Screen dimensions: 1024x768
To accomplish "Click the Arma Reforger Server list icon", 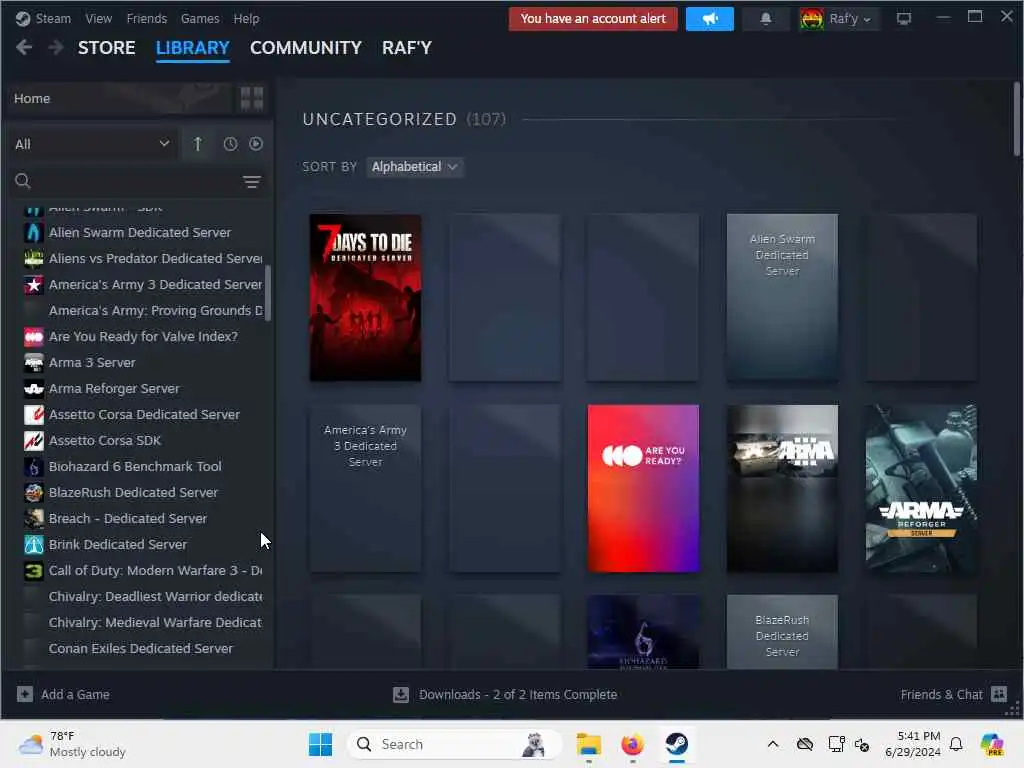I will (x=33, y=389).
